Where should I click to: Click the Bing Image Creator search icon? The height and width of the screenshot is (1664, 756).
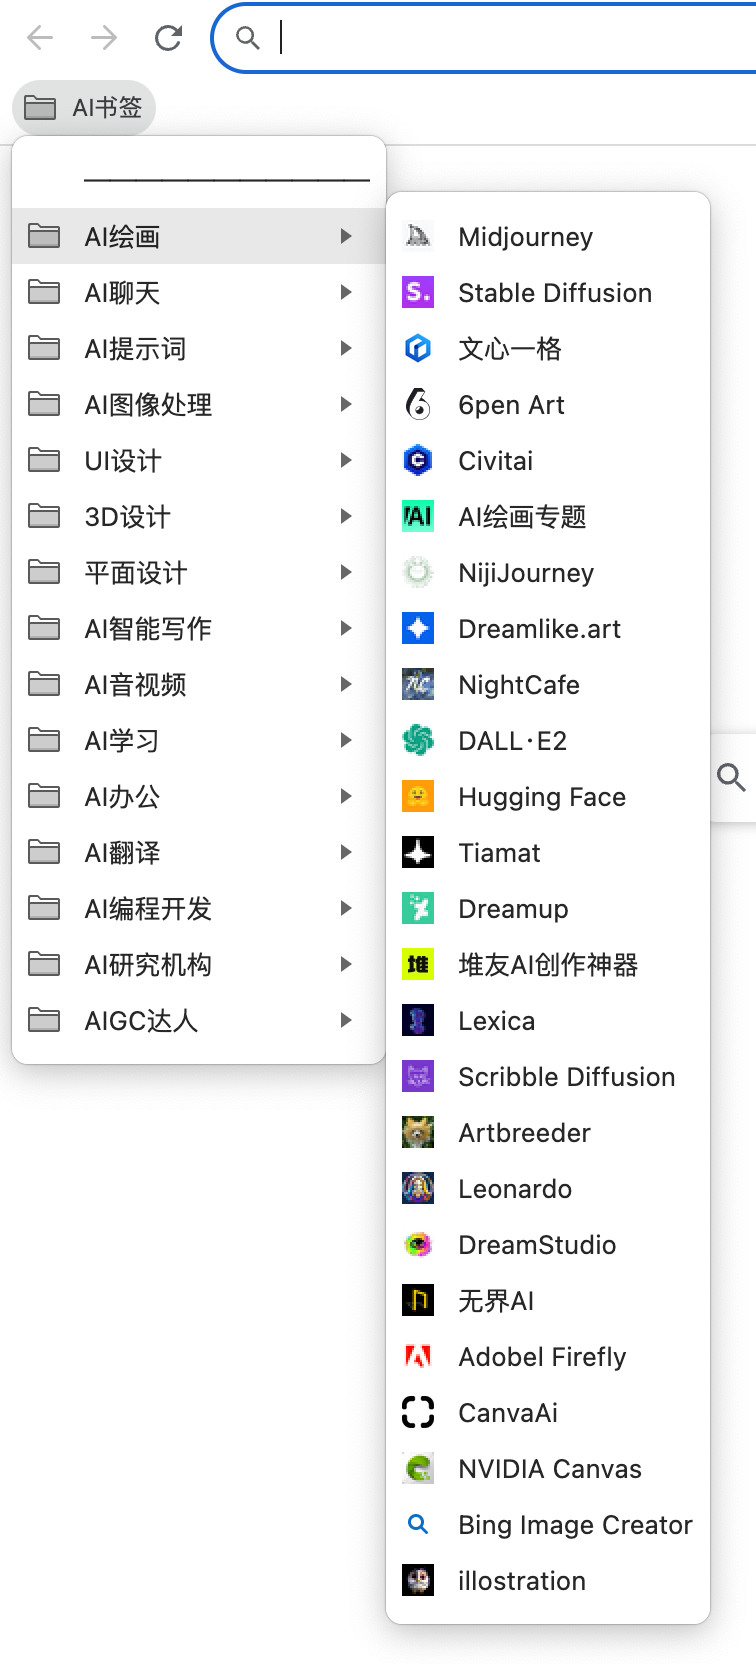[x=418, y=1524]
